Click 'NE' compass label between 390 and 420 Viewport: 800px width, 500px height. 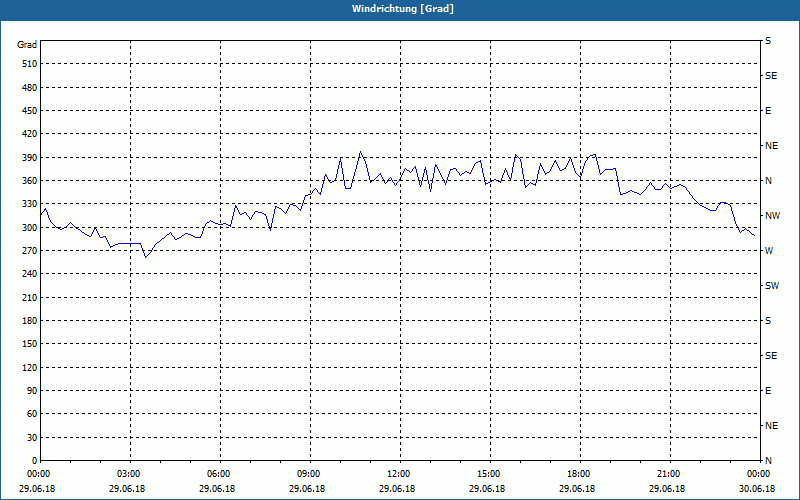pyautogui.click(x=772, y=146)
